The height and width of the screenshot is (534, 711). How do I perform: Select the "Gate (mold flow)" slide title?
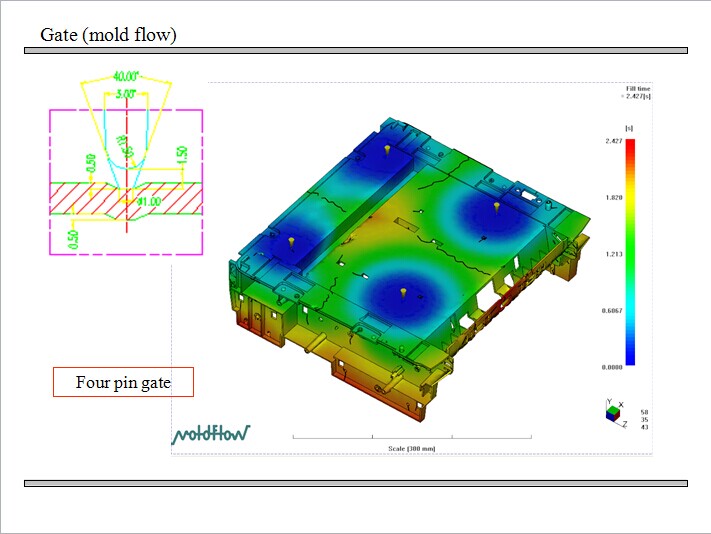[x=108, y=35]
